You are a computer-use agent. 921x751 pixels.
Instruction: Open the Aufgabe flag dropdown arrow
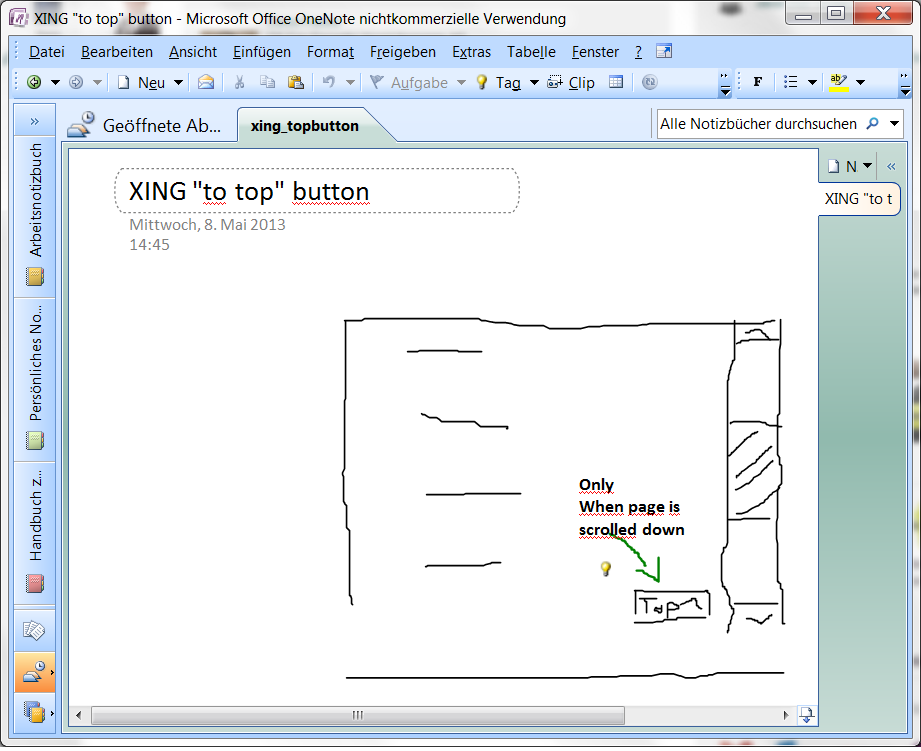click(461, 83)
